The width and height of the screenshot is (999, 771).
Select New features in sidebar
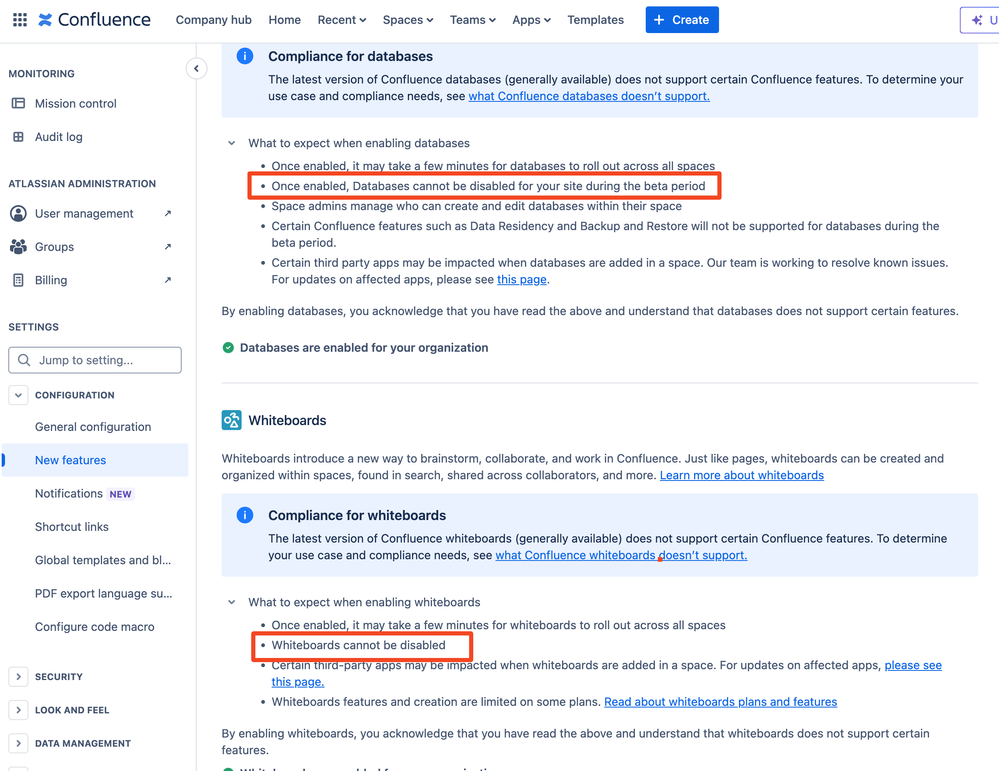pos(95,460)
